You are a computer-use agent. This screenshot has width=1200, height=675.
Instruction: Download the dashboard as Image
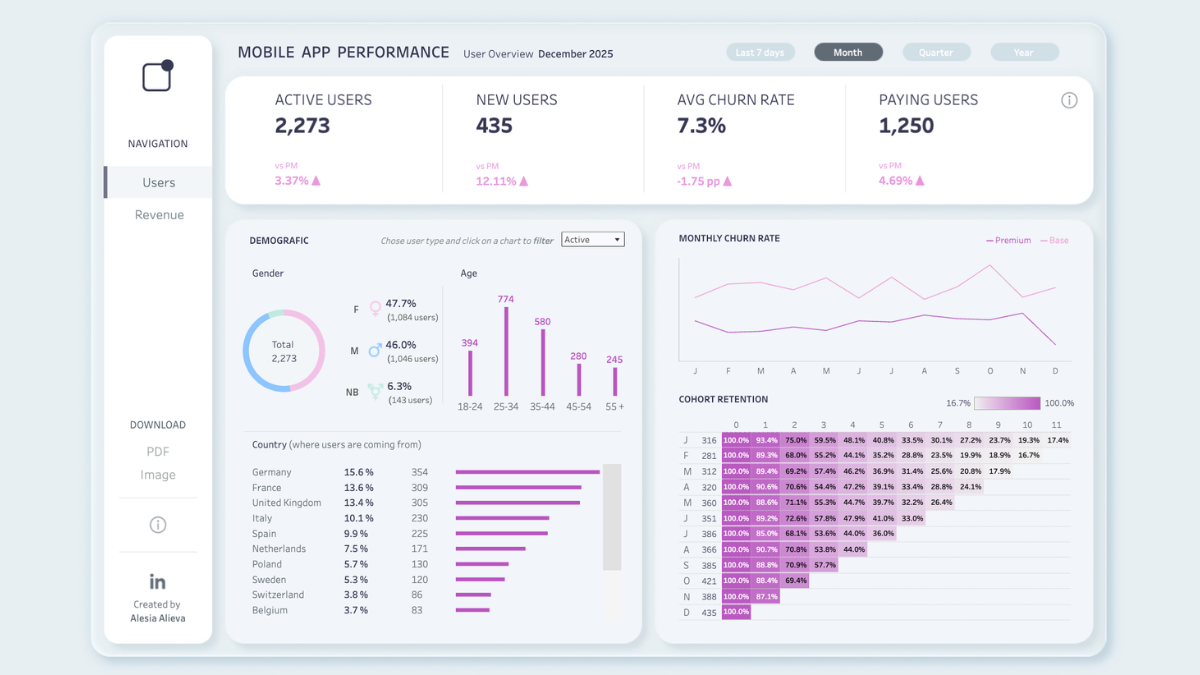point(158,475)
